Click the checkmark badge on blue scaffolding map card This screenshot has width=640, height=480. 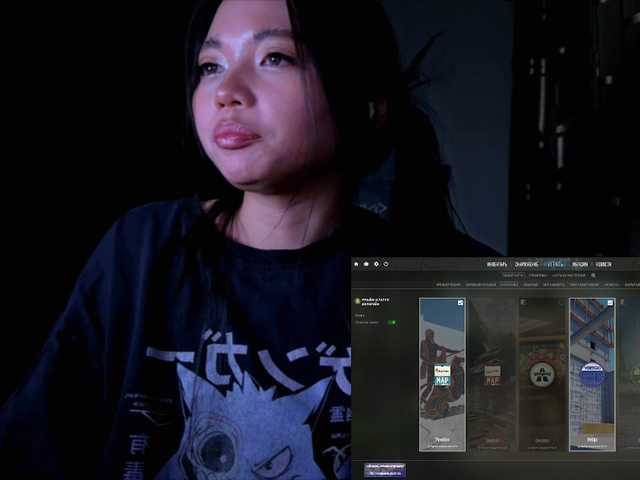[610, 303]
